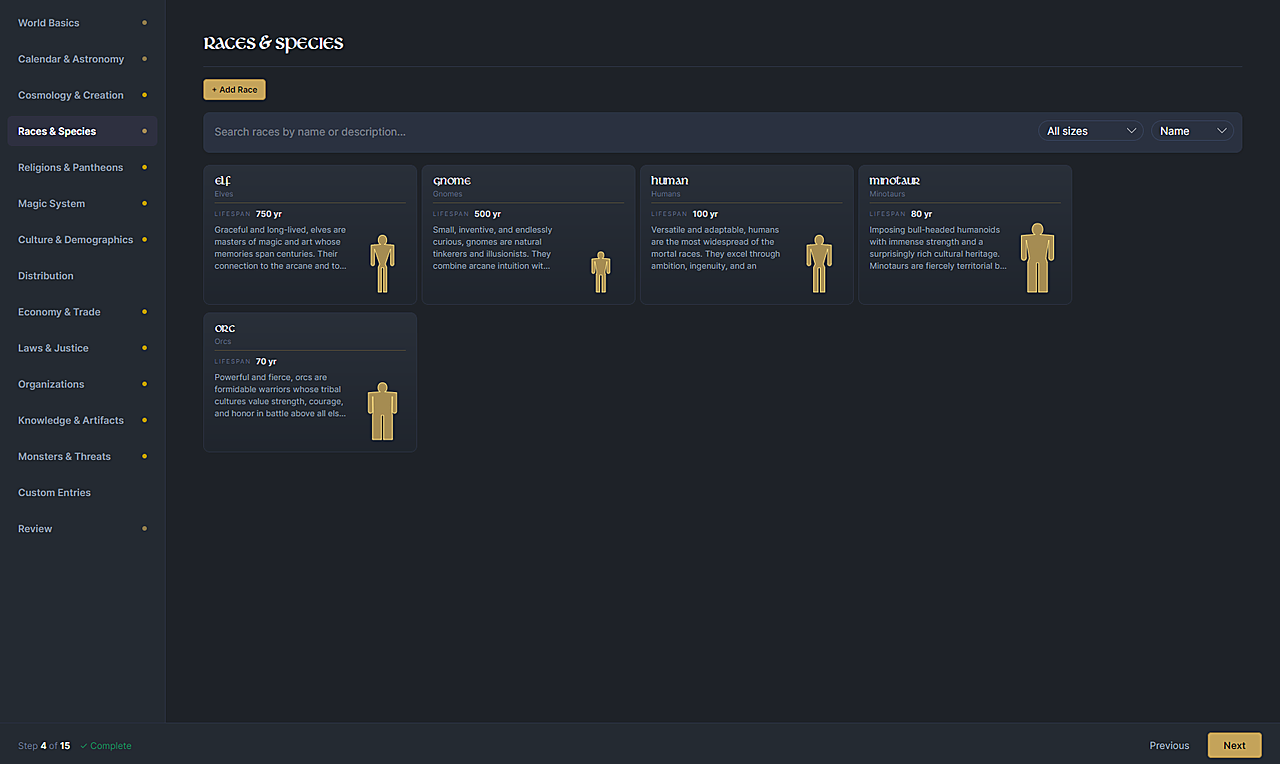1280x764 pixels.
Task: Click the Minotaur body silhouette icon
Action: coord(1038,257)
